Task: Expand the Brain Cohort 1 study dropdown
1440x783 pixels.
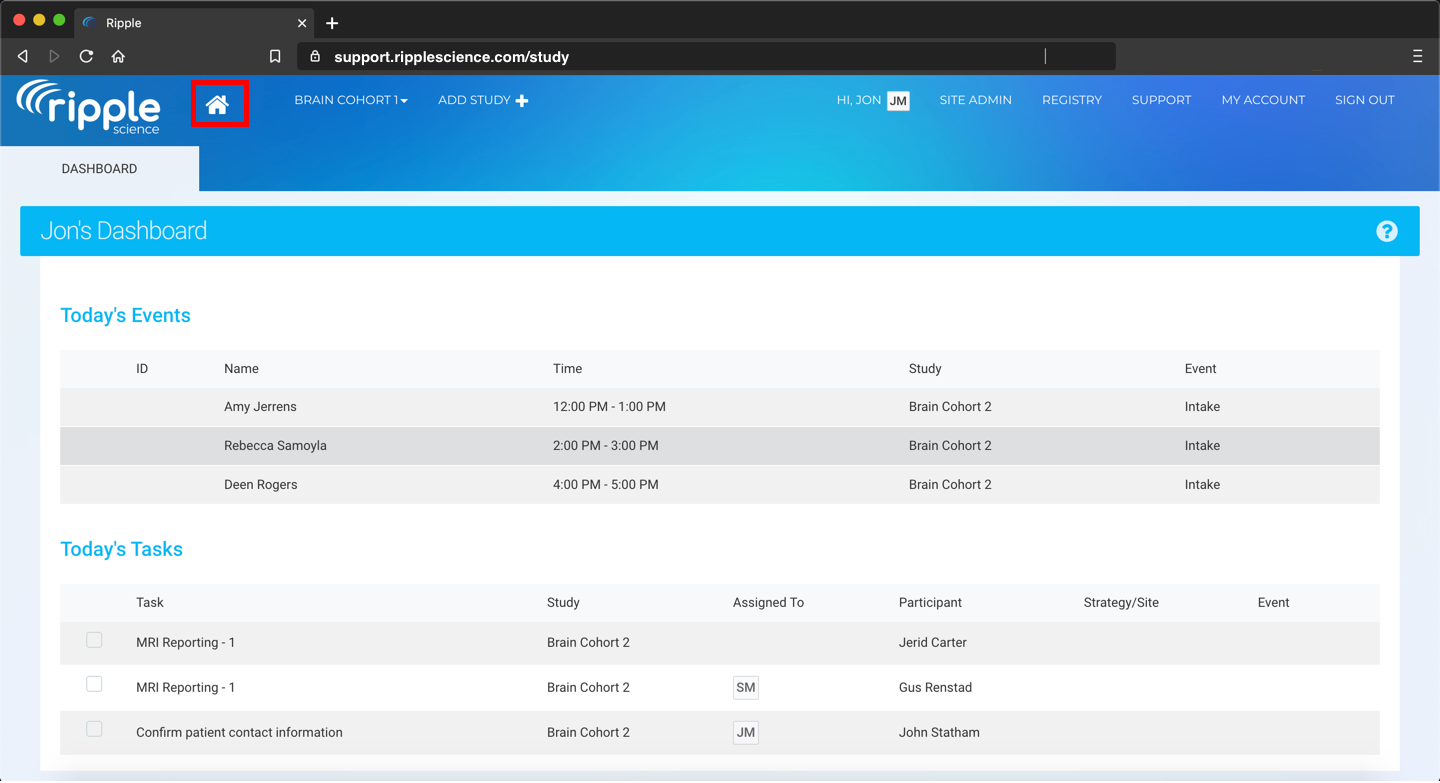Action: pos(350,100)
